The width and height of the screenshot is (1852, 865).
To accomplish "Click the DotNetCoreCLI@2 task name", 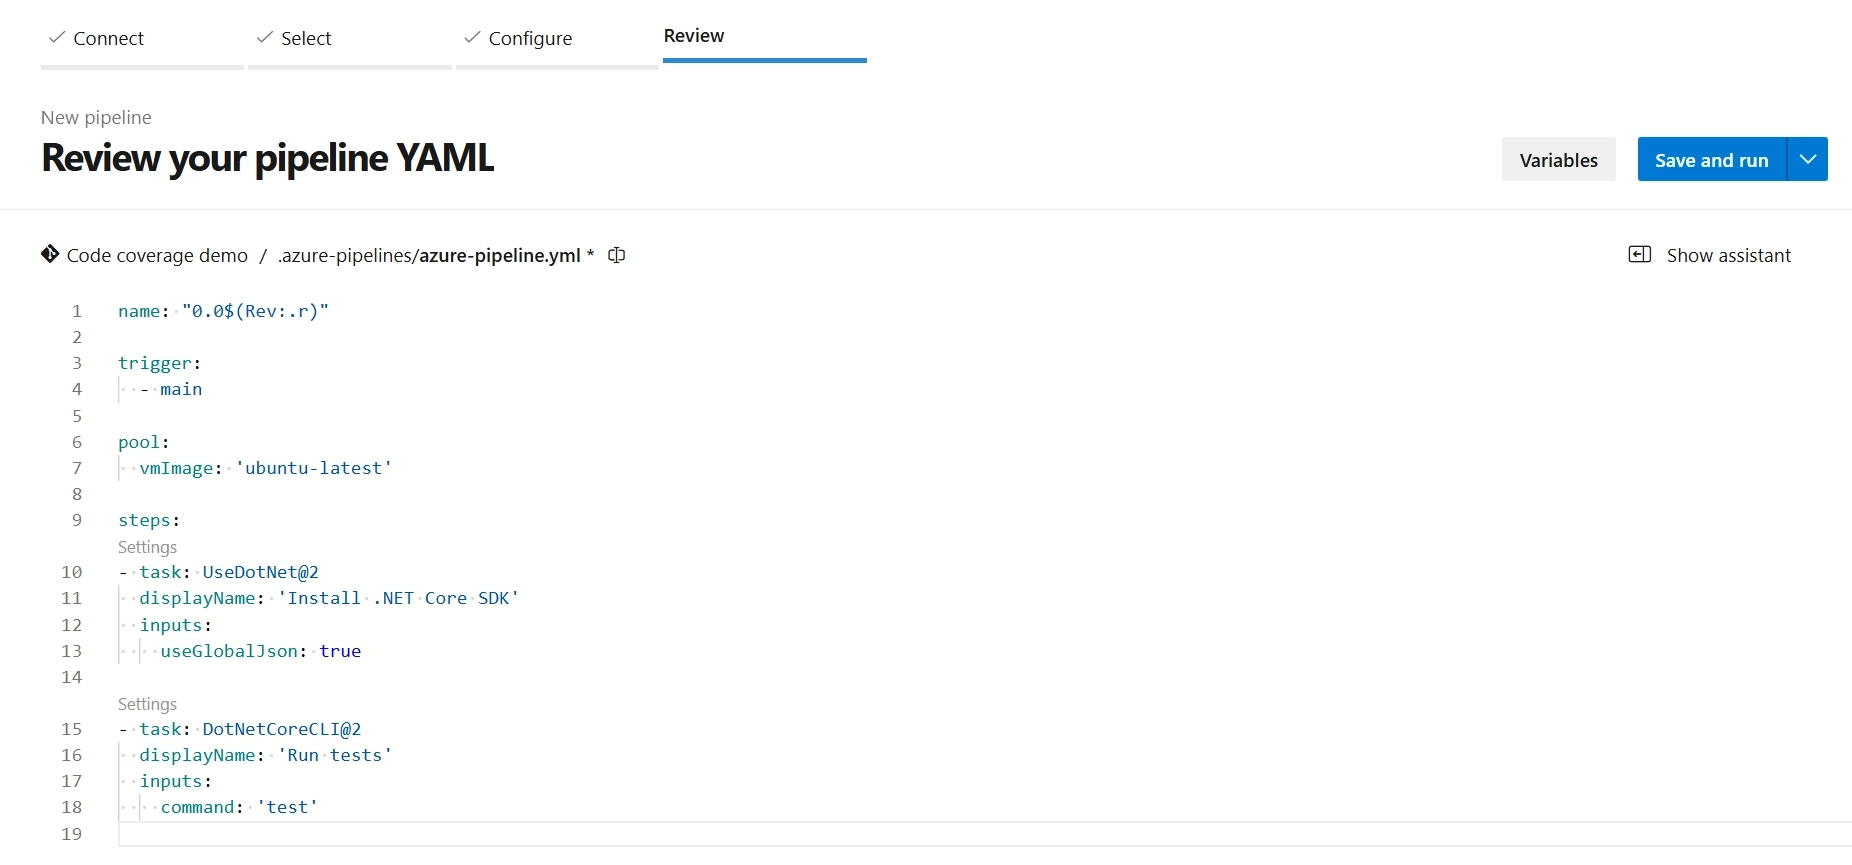I will tap(282, 729).
